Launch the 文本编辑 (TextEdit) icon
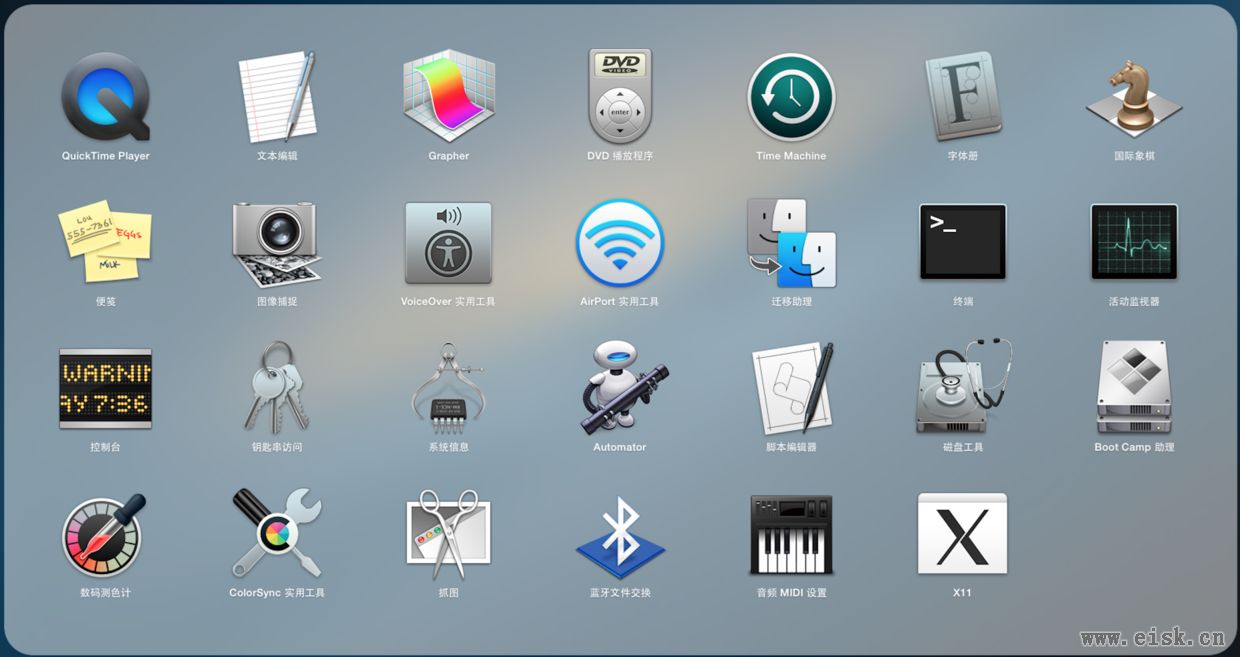The image size is (1240, 657). coord(277,97)
